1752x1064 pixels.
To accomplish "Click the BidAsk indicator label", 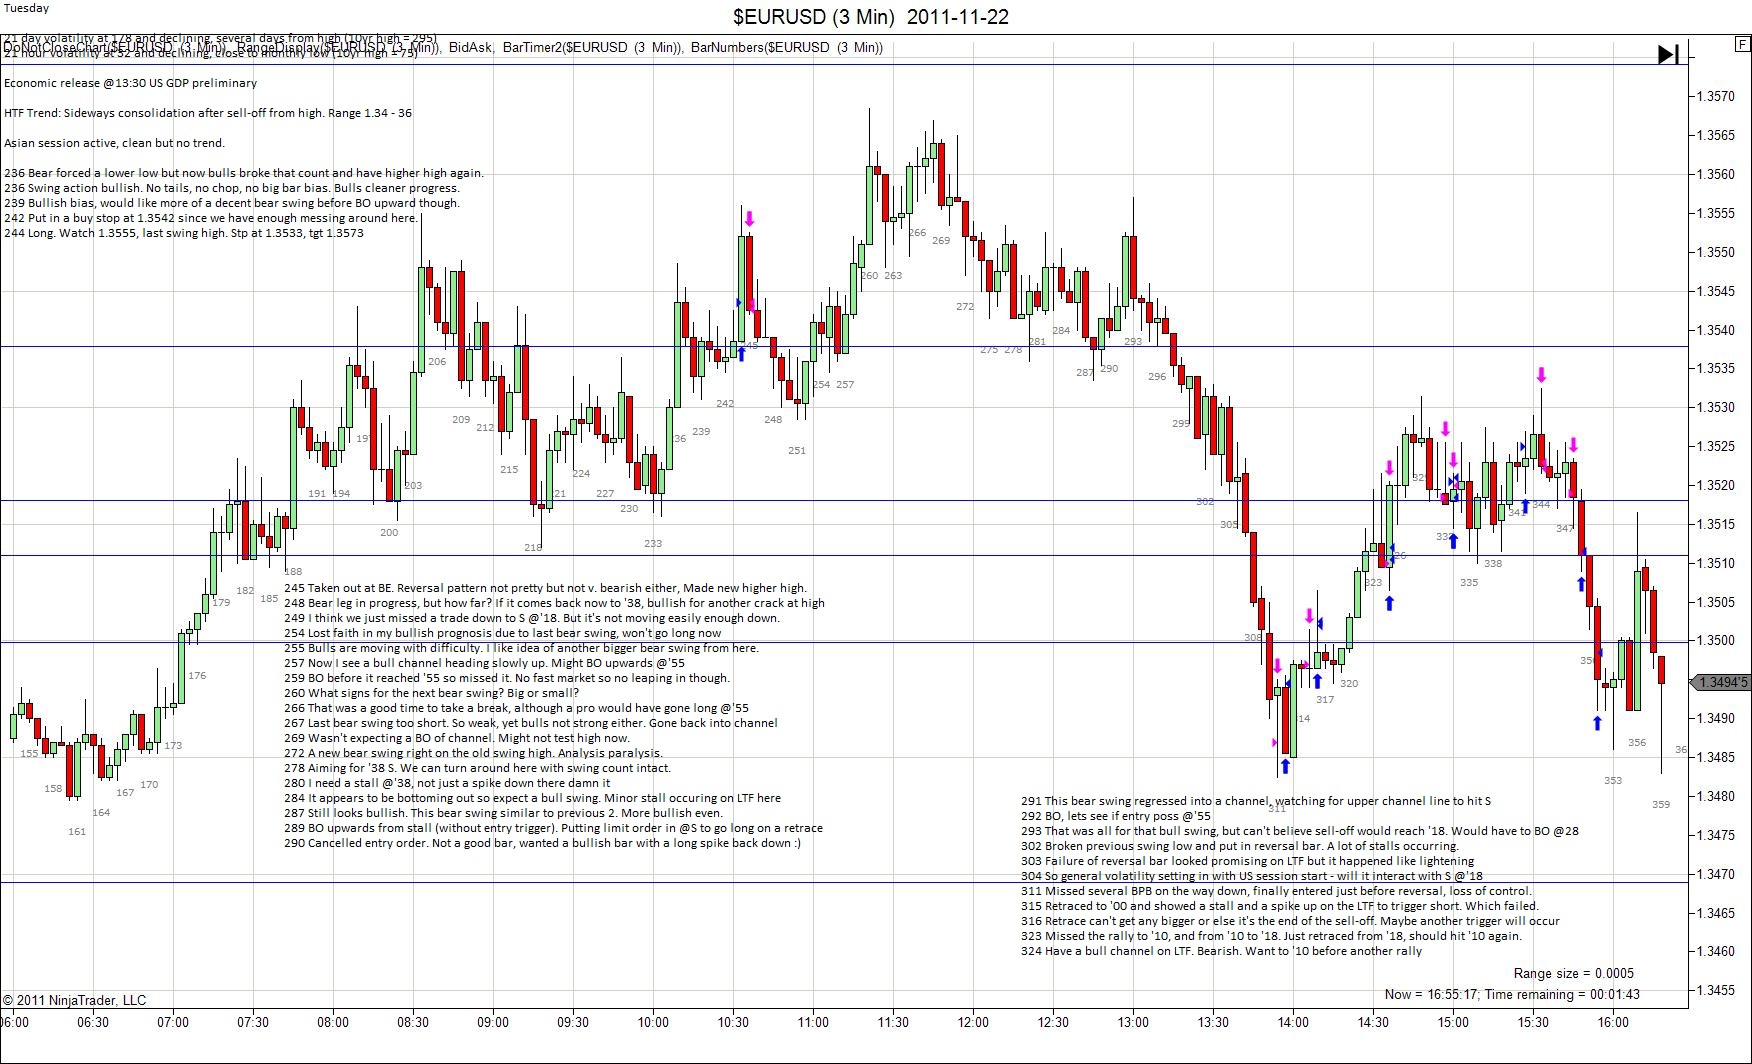I will pos(471,47).
